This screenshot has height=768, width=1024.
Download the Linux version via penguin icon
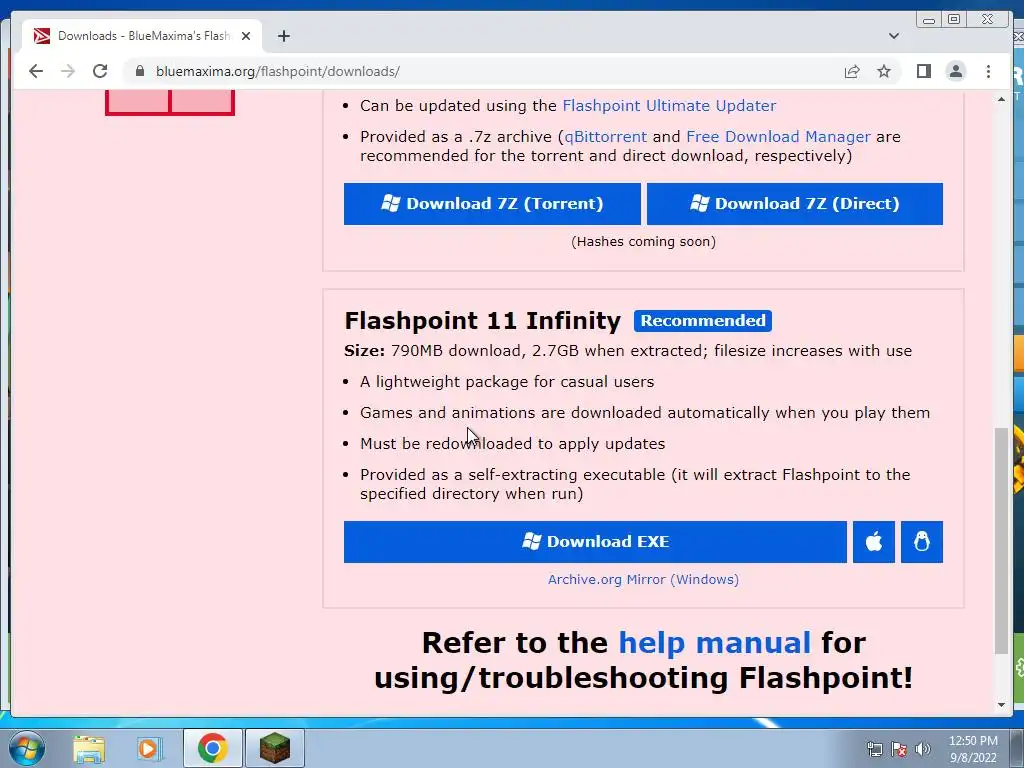(x=921, y=541)
